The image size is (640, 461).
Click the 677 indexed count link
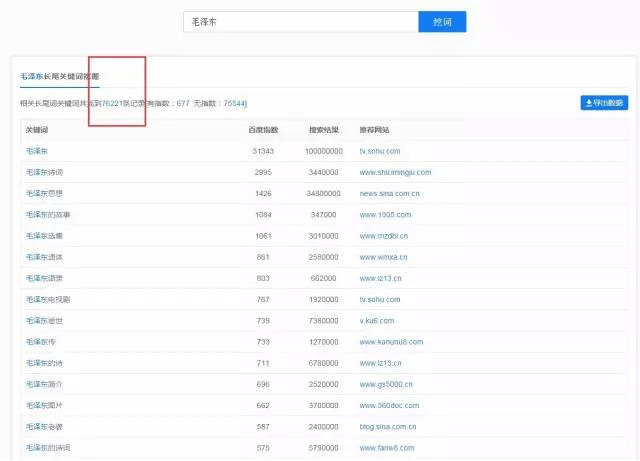click(x=183, y=103)
